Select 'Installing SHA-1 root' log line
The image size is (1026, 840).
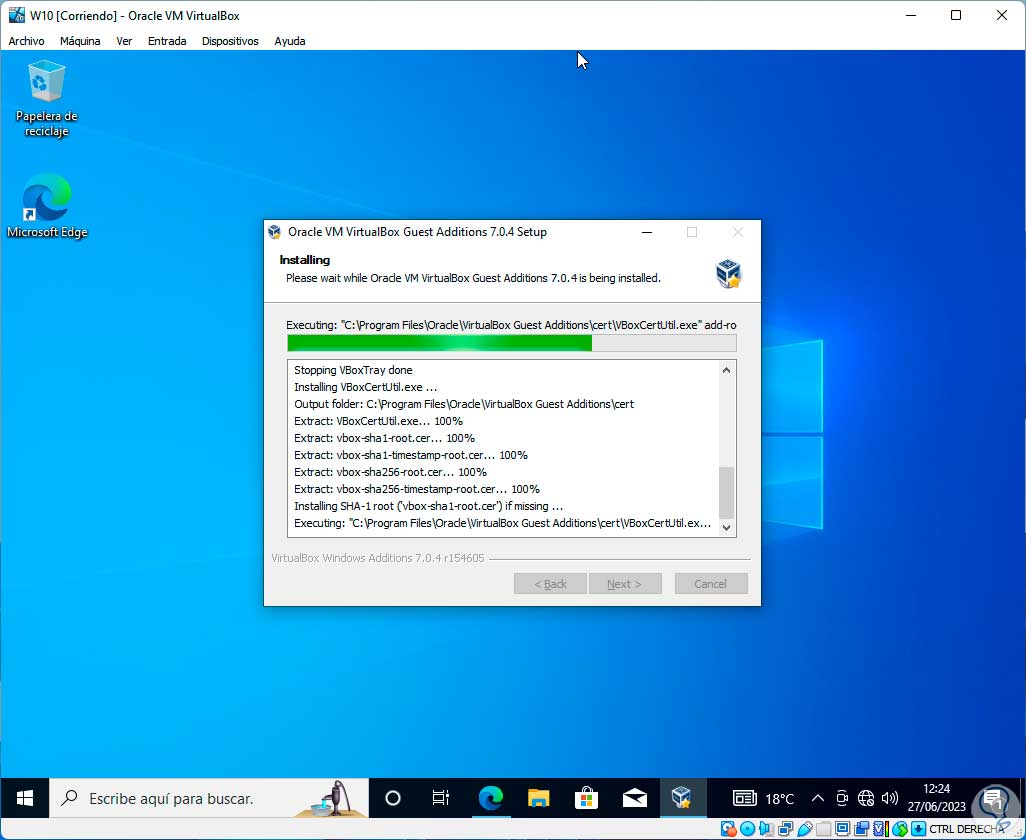click(429, 506)
